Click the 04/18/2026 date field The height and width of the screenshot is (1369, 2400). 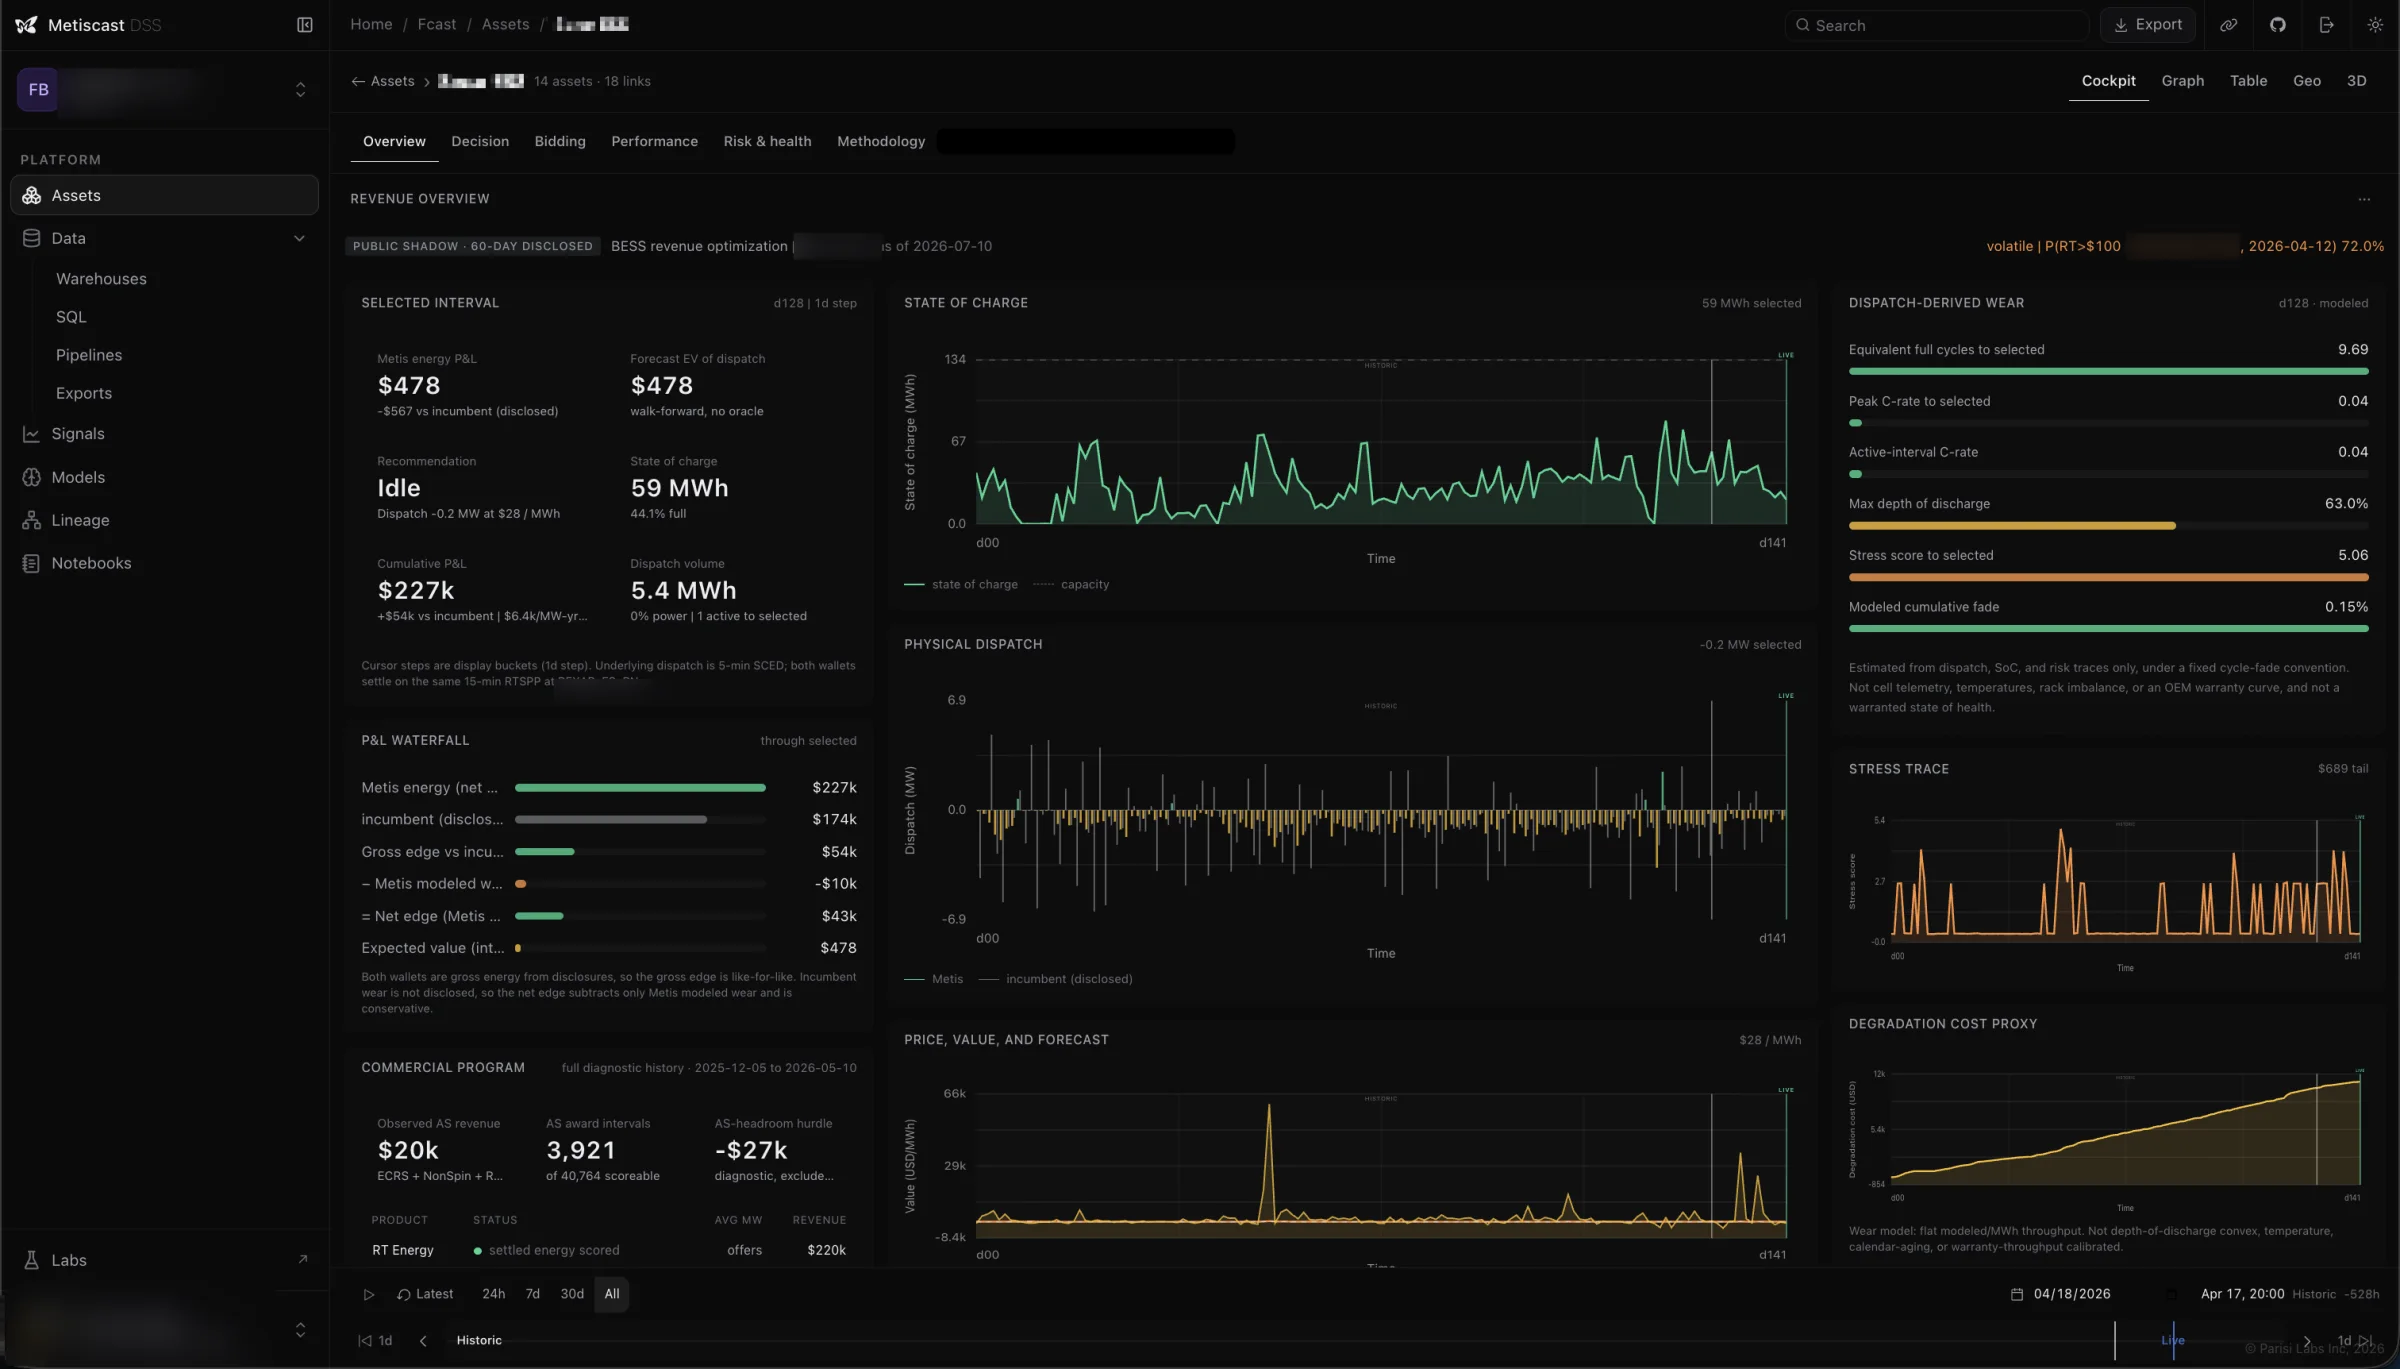pyautogui.click(x=2072, y=1294)
